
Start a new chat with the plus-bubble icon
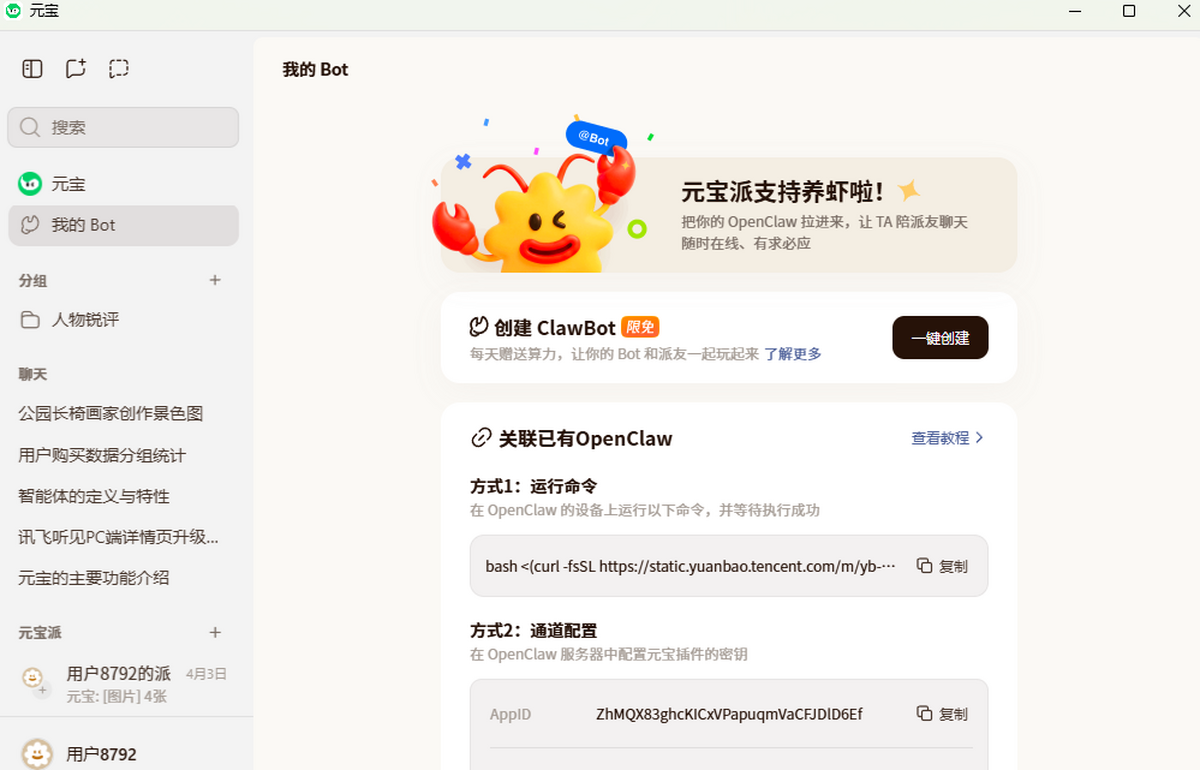76,69
